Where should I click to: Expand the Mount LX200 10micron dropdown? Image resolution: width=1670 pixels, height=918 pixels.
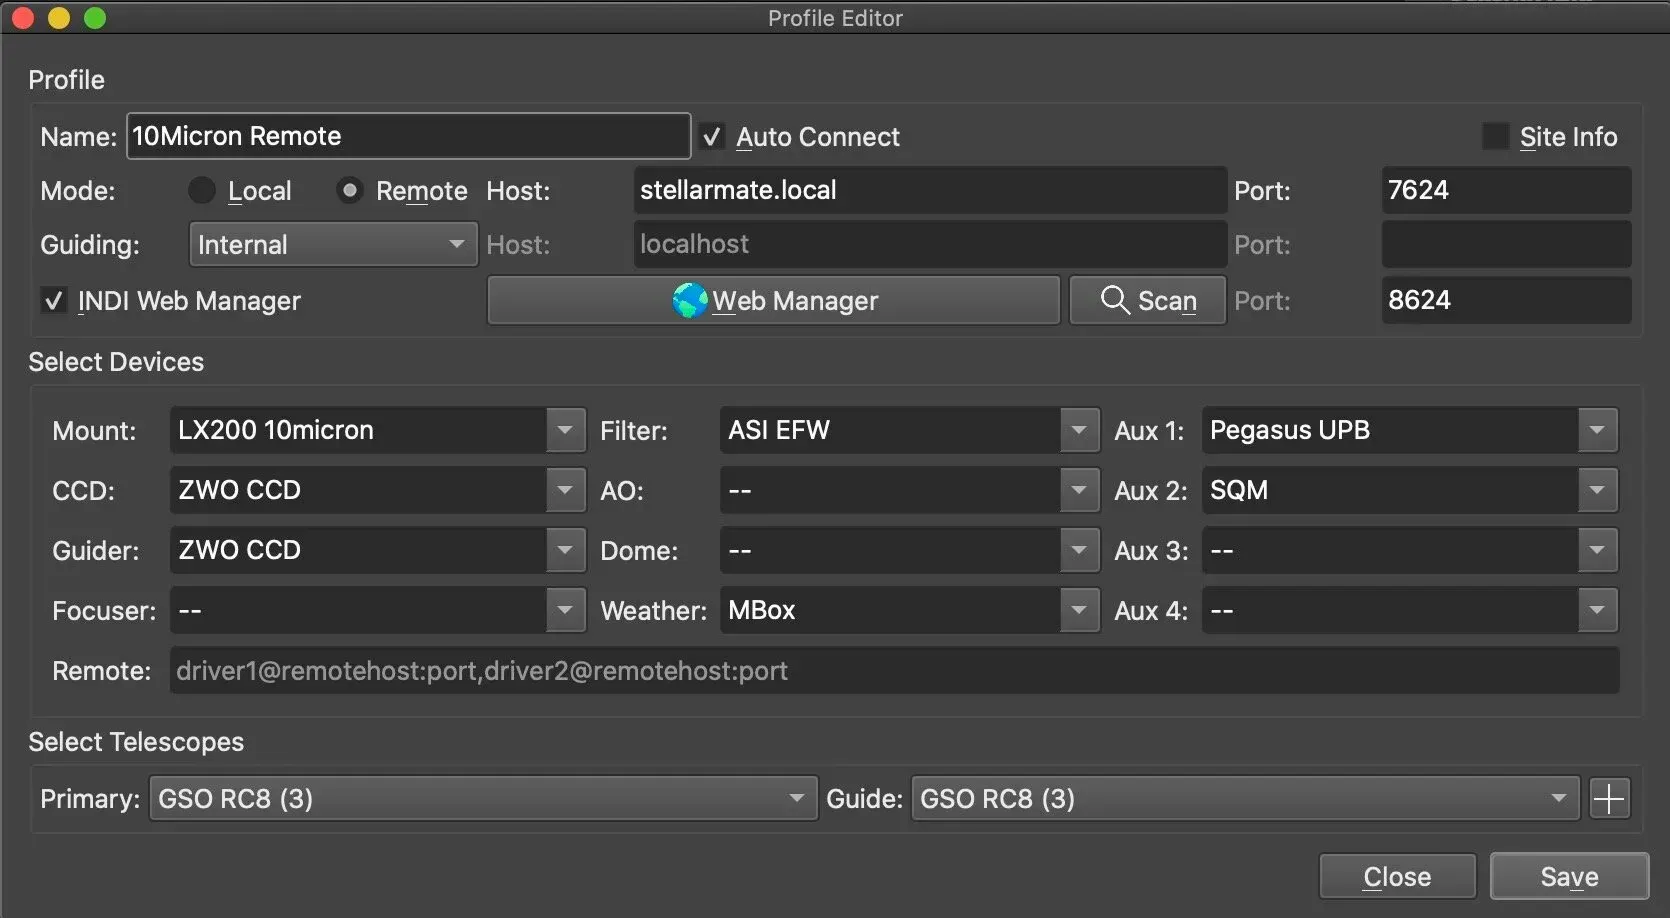click(565, 431)
